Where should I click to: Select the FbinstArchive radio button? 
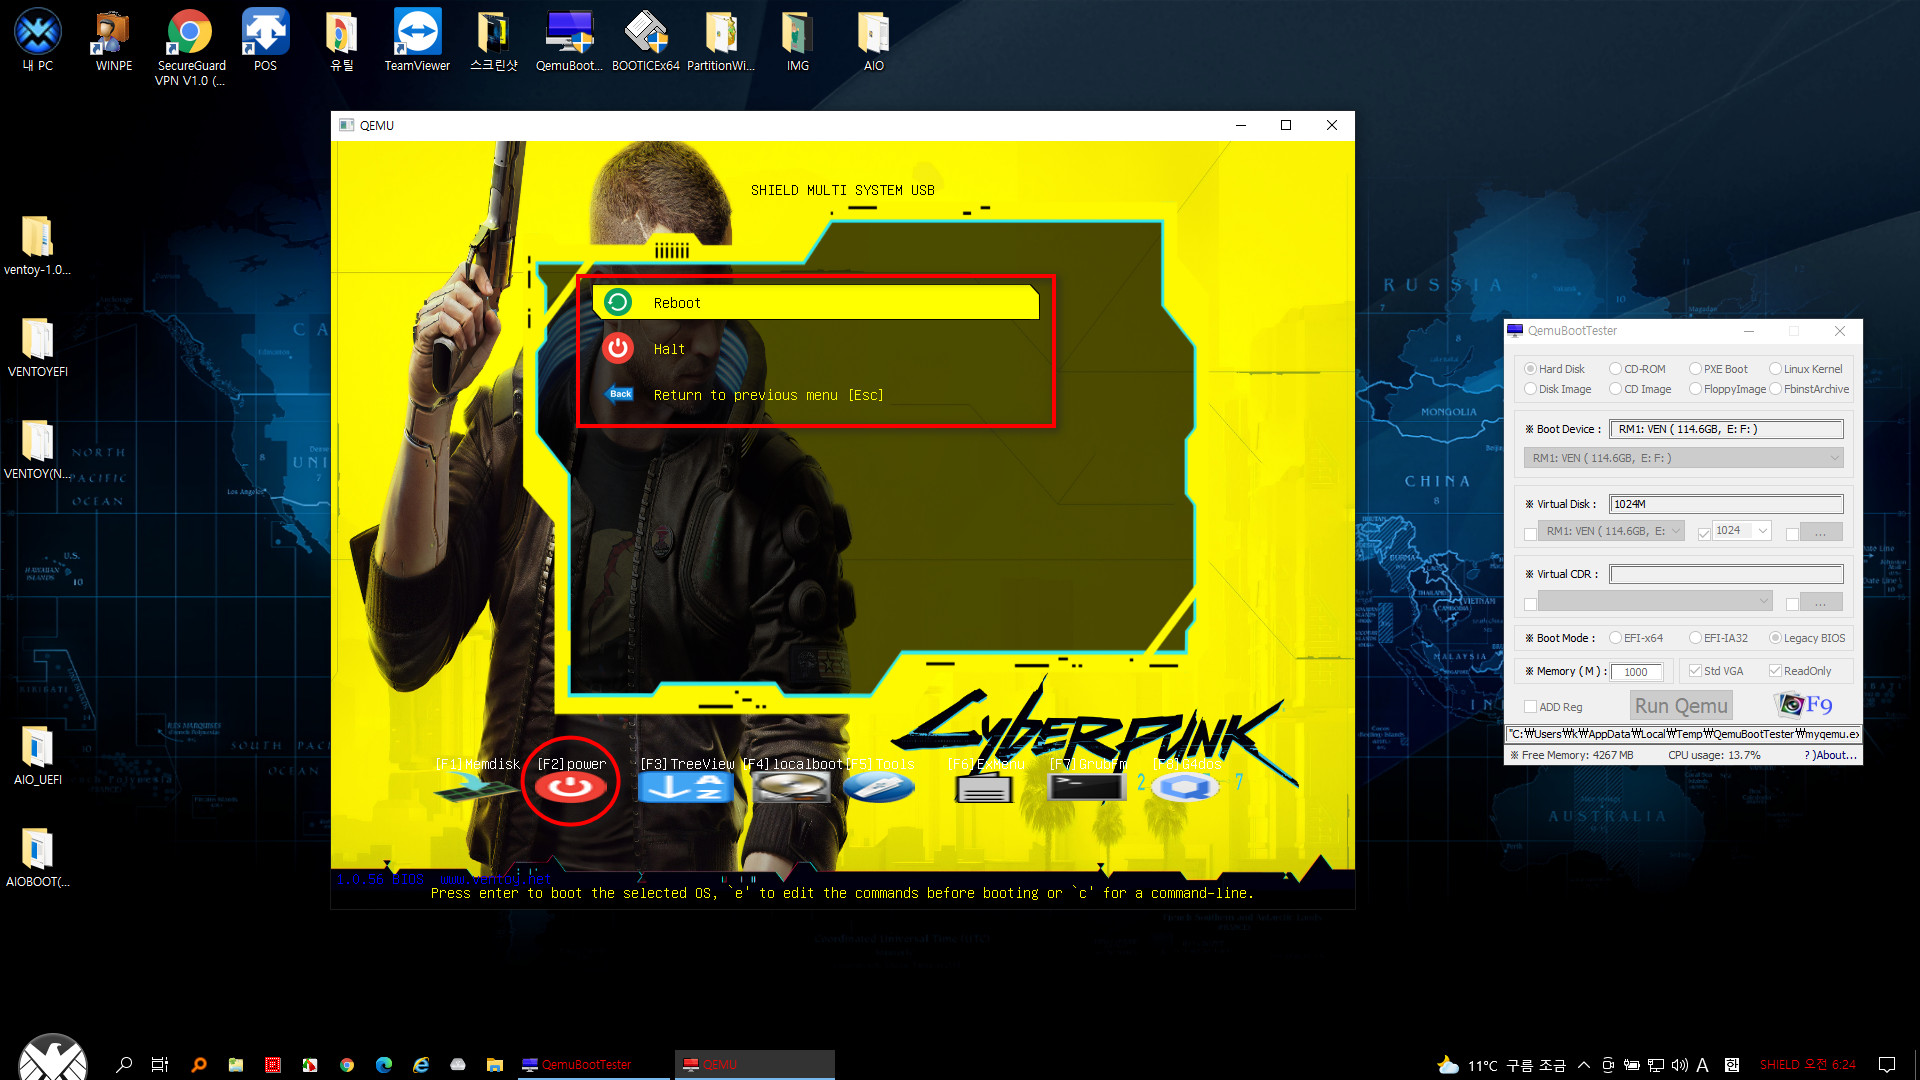coord(1775,389)
